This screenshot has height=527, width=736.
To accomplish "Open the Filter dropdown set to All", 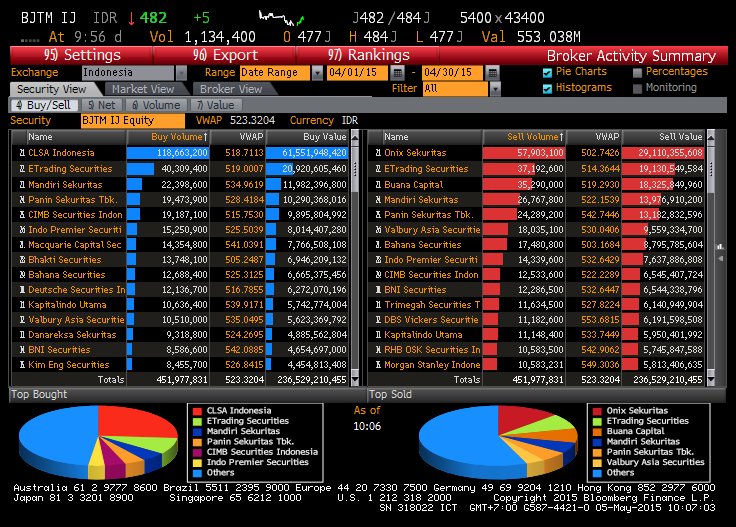I will (457, 88).
